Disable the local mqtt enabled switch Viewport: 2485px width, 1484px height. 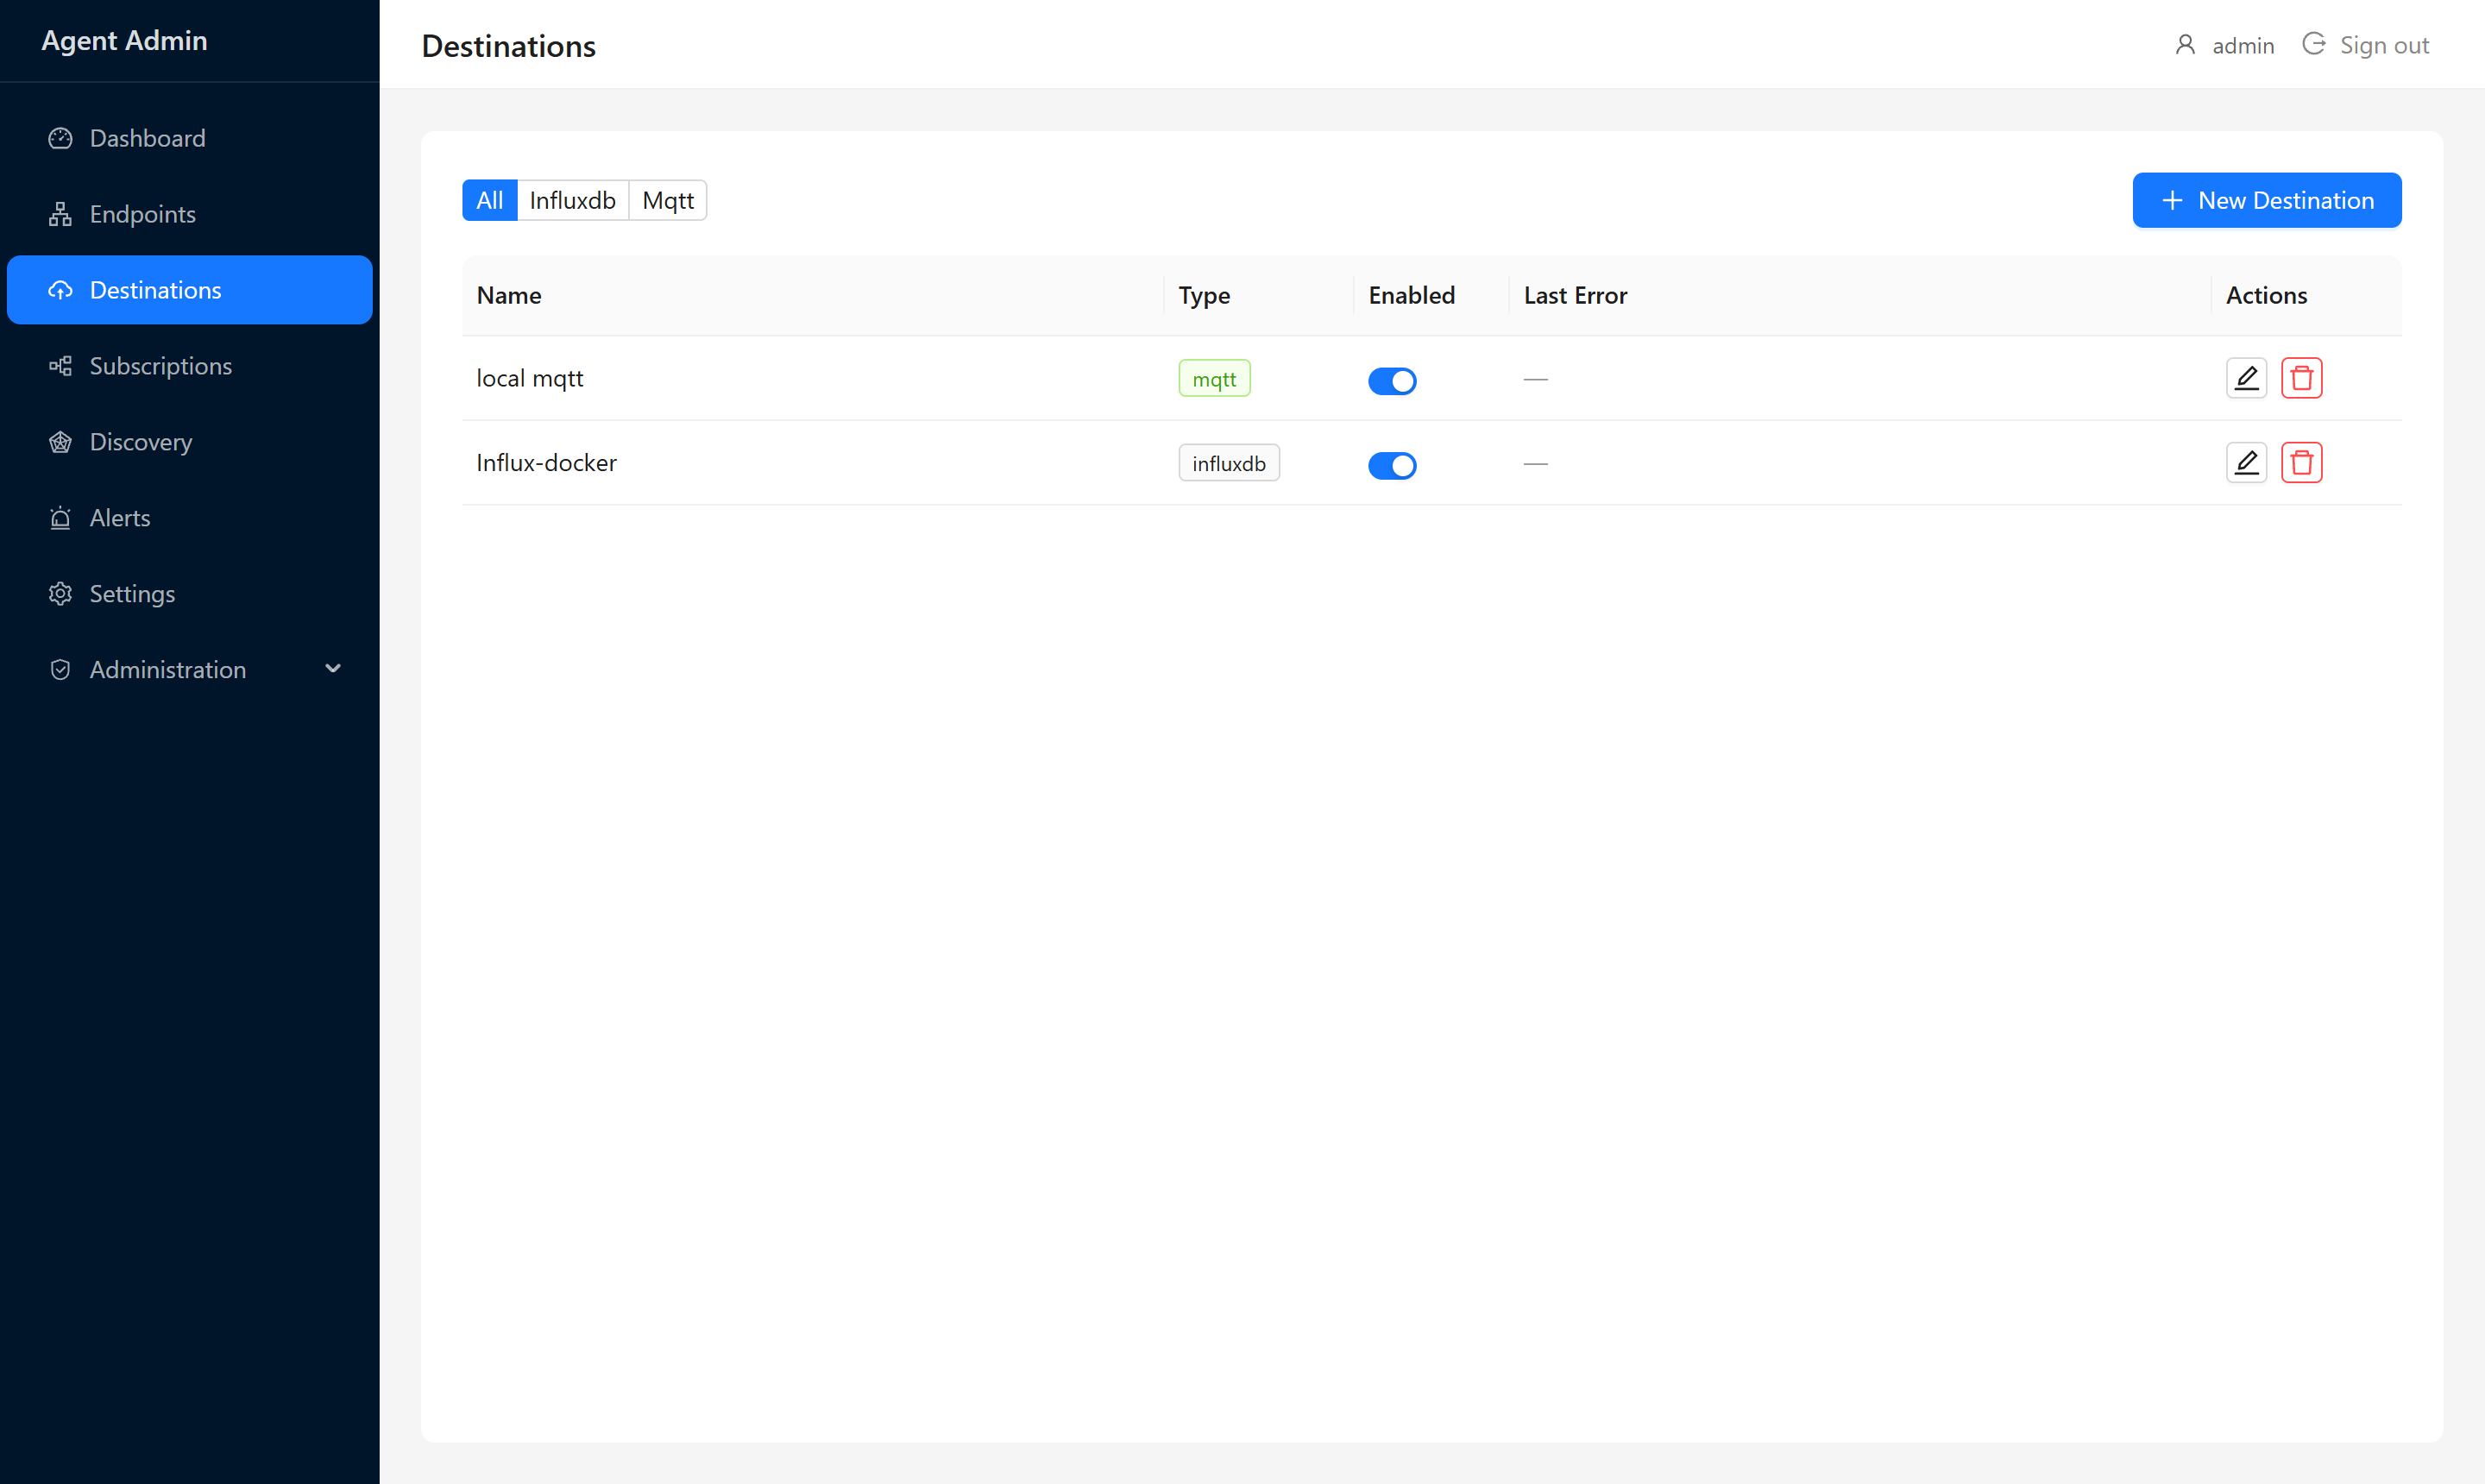pos(1392,381)
